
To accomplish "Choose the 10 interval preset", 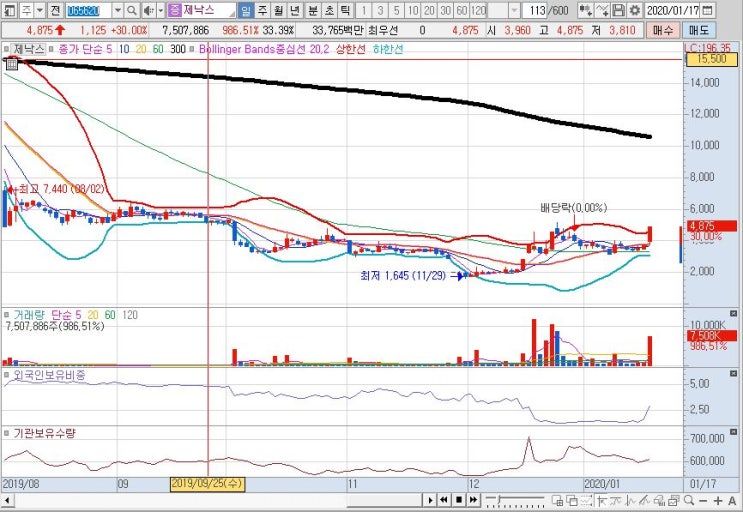I will tap(413, 10).
